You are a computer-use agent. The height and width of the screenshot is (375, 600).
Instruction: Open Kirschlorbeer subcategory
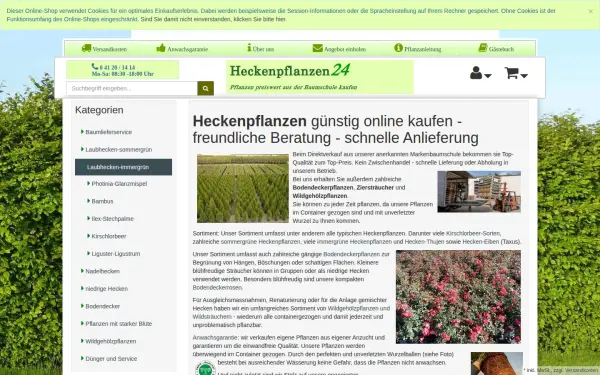tap(109, 236)
